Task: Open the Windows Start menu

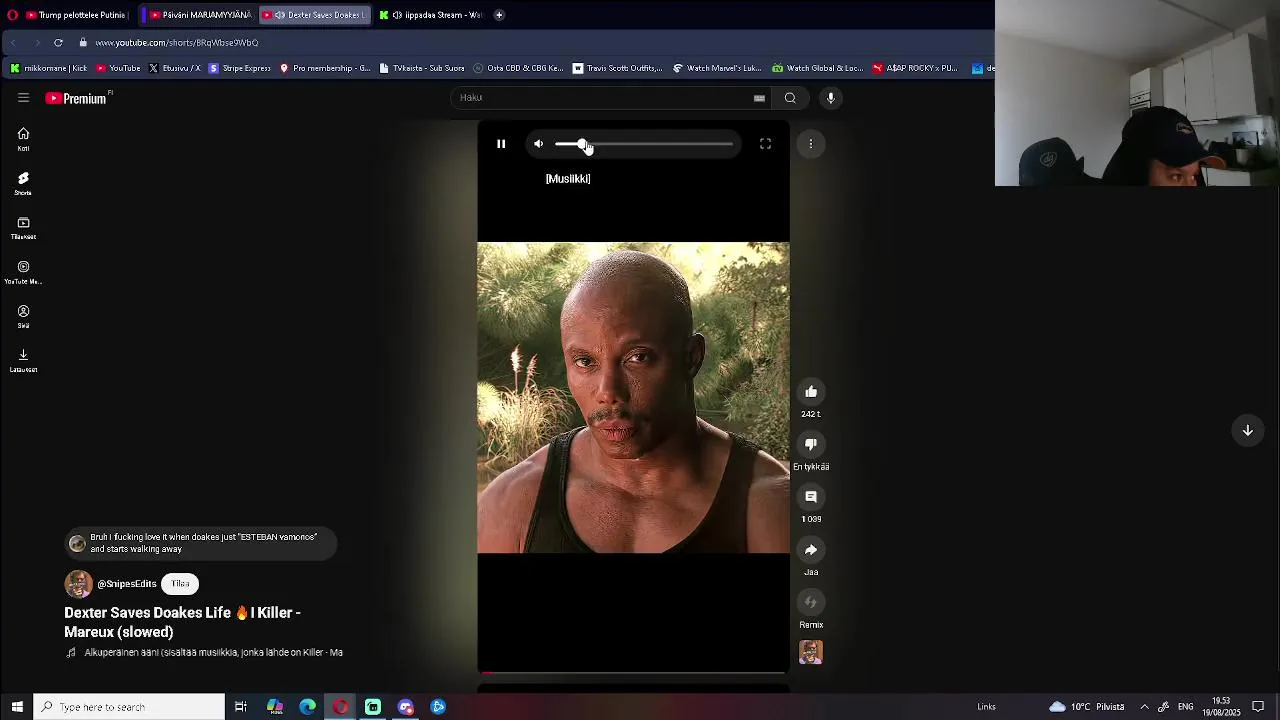Action: click(x=17, y=707)
